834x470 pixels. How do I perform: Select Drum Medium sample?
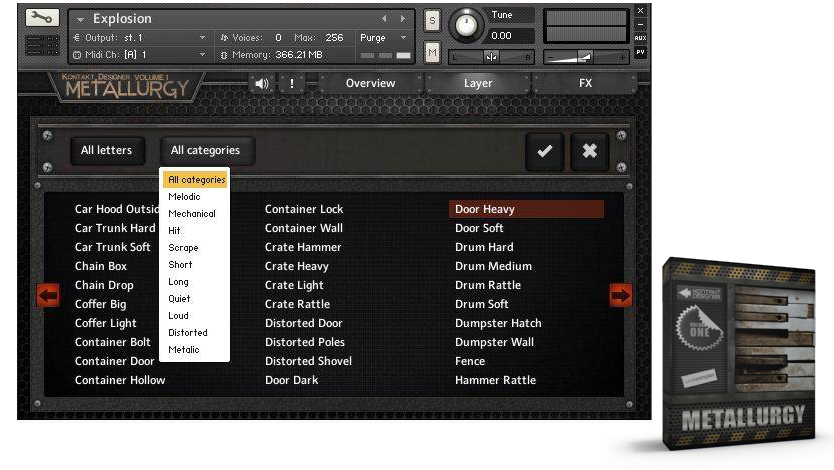tap(493, 266)
